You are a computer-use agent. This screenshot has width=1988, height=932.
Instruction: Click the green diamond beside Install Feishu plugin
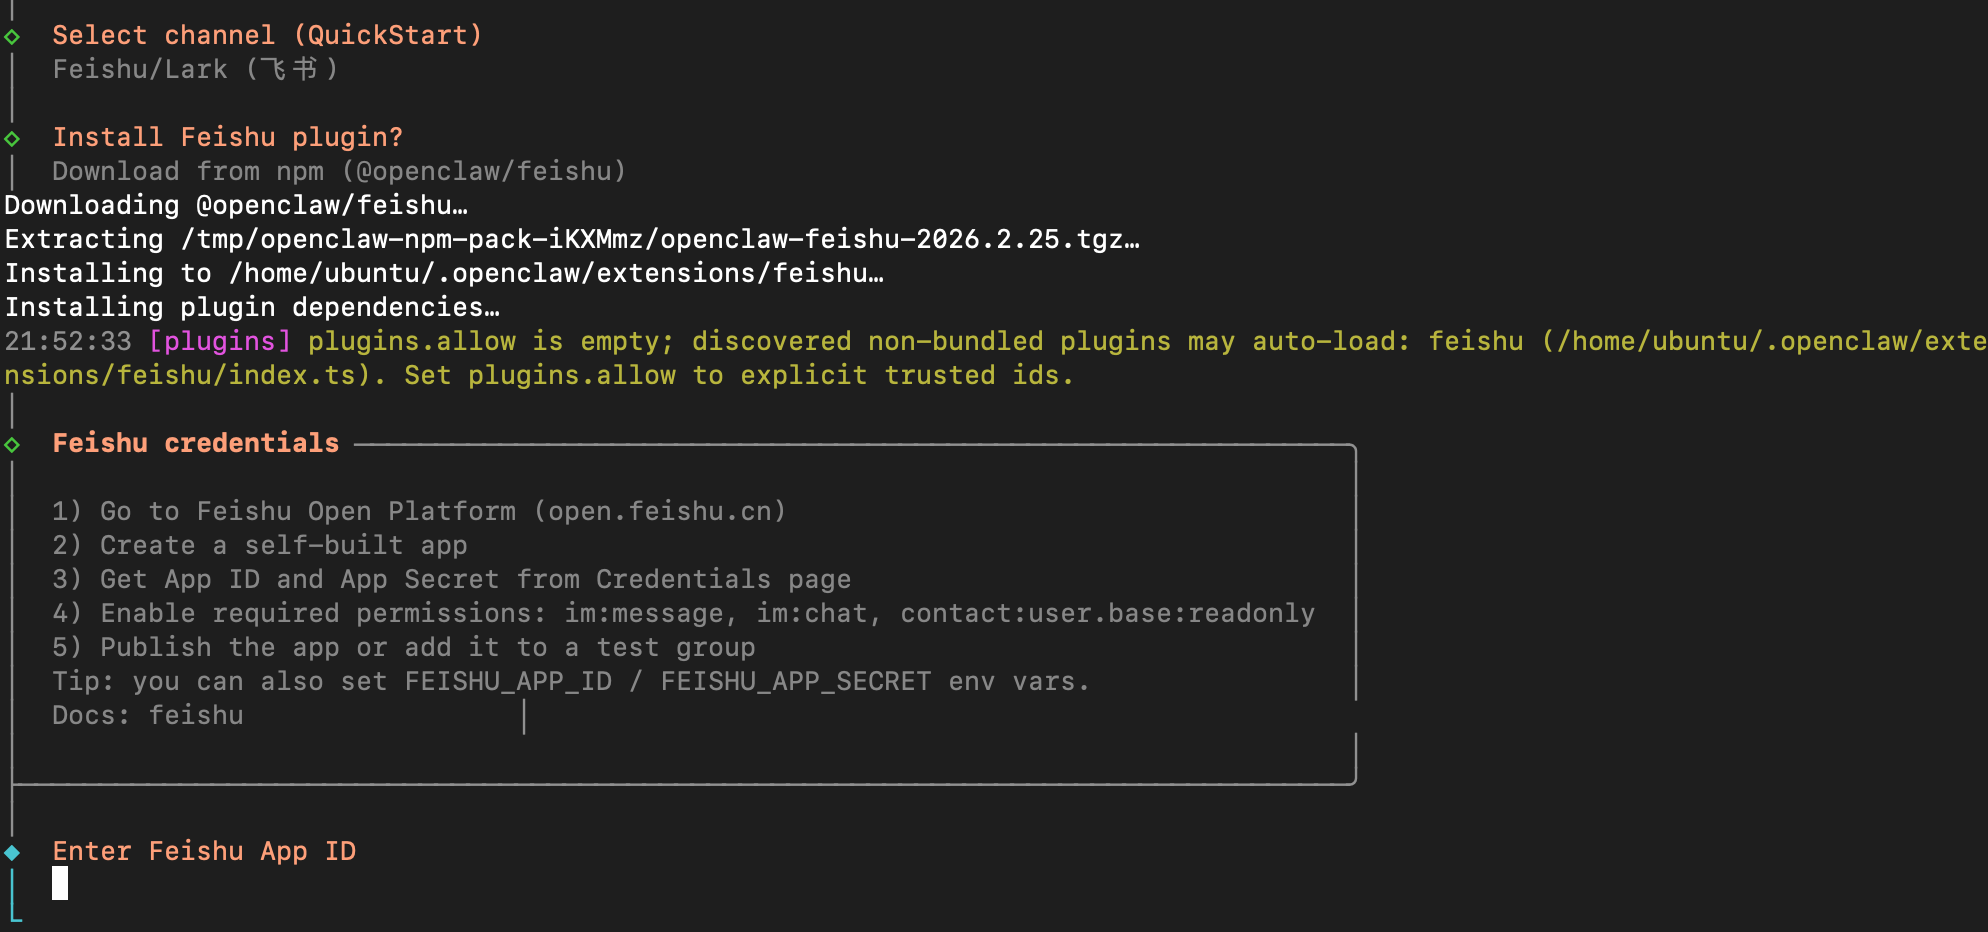click(12, 138)
